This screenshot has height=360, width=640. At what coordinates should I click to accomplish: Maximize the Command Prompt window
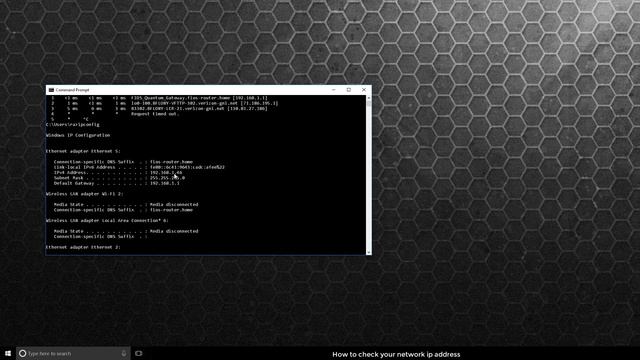coord(349,90)
